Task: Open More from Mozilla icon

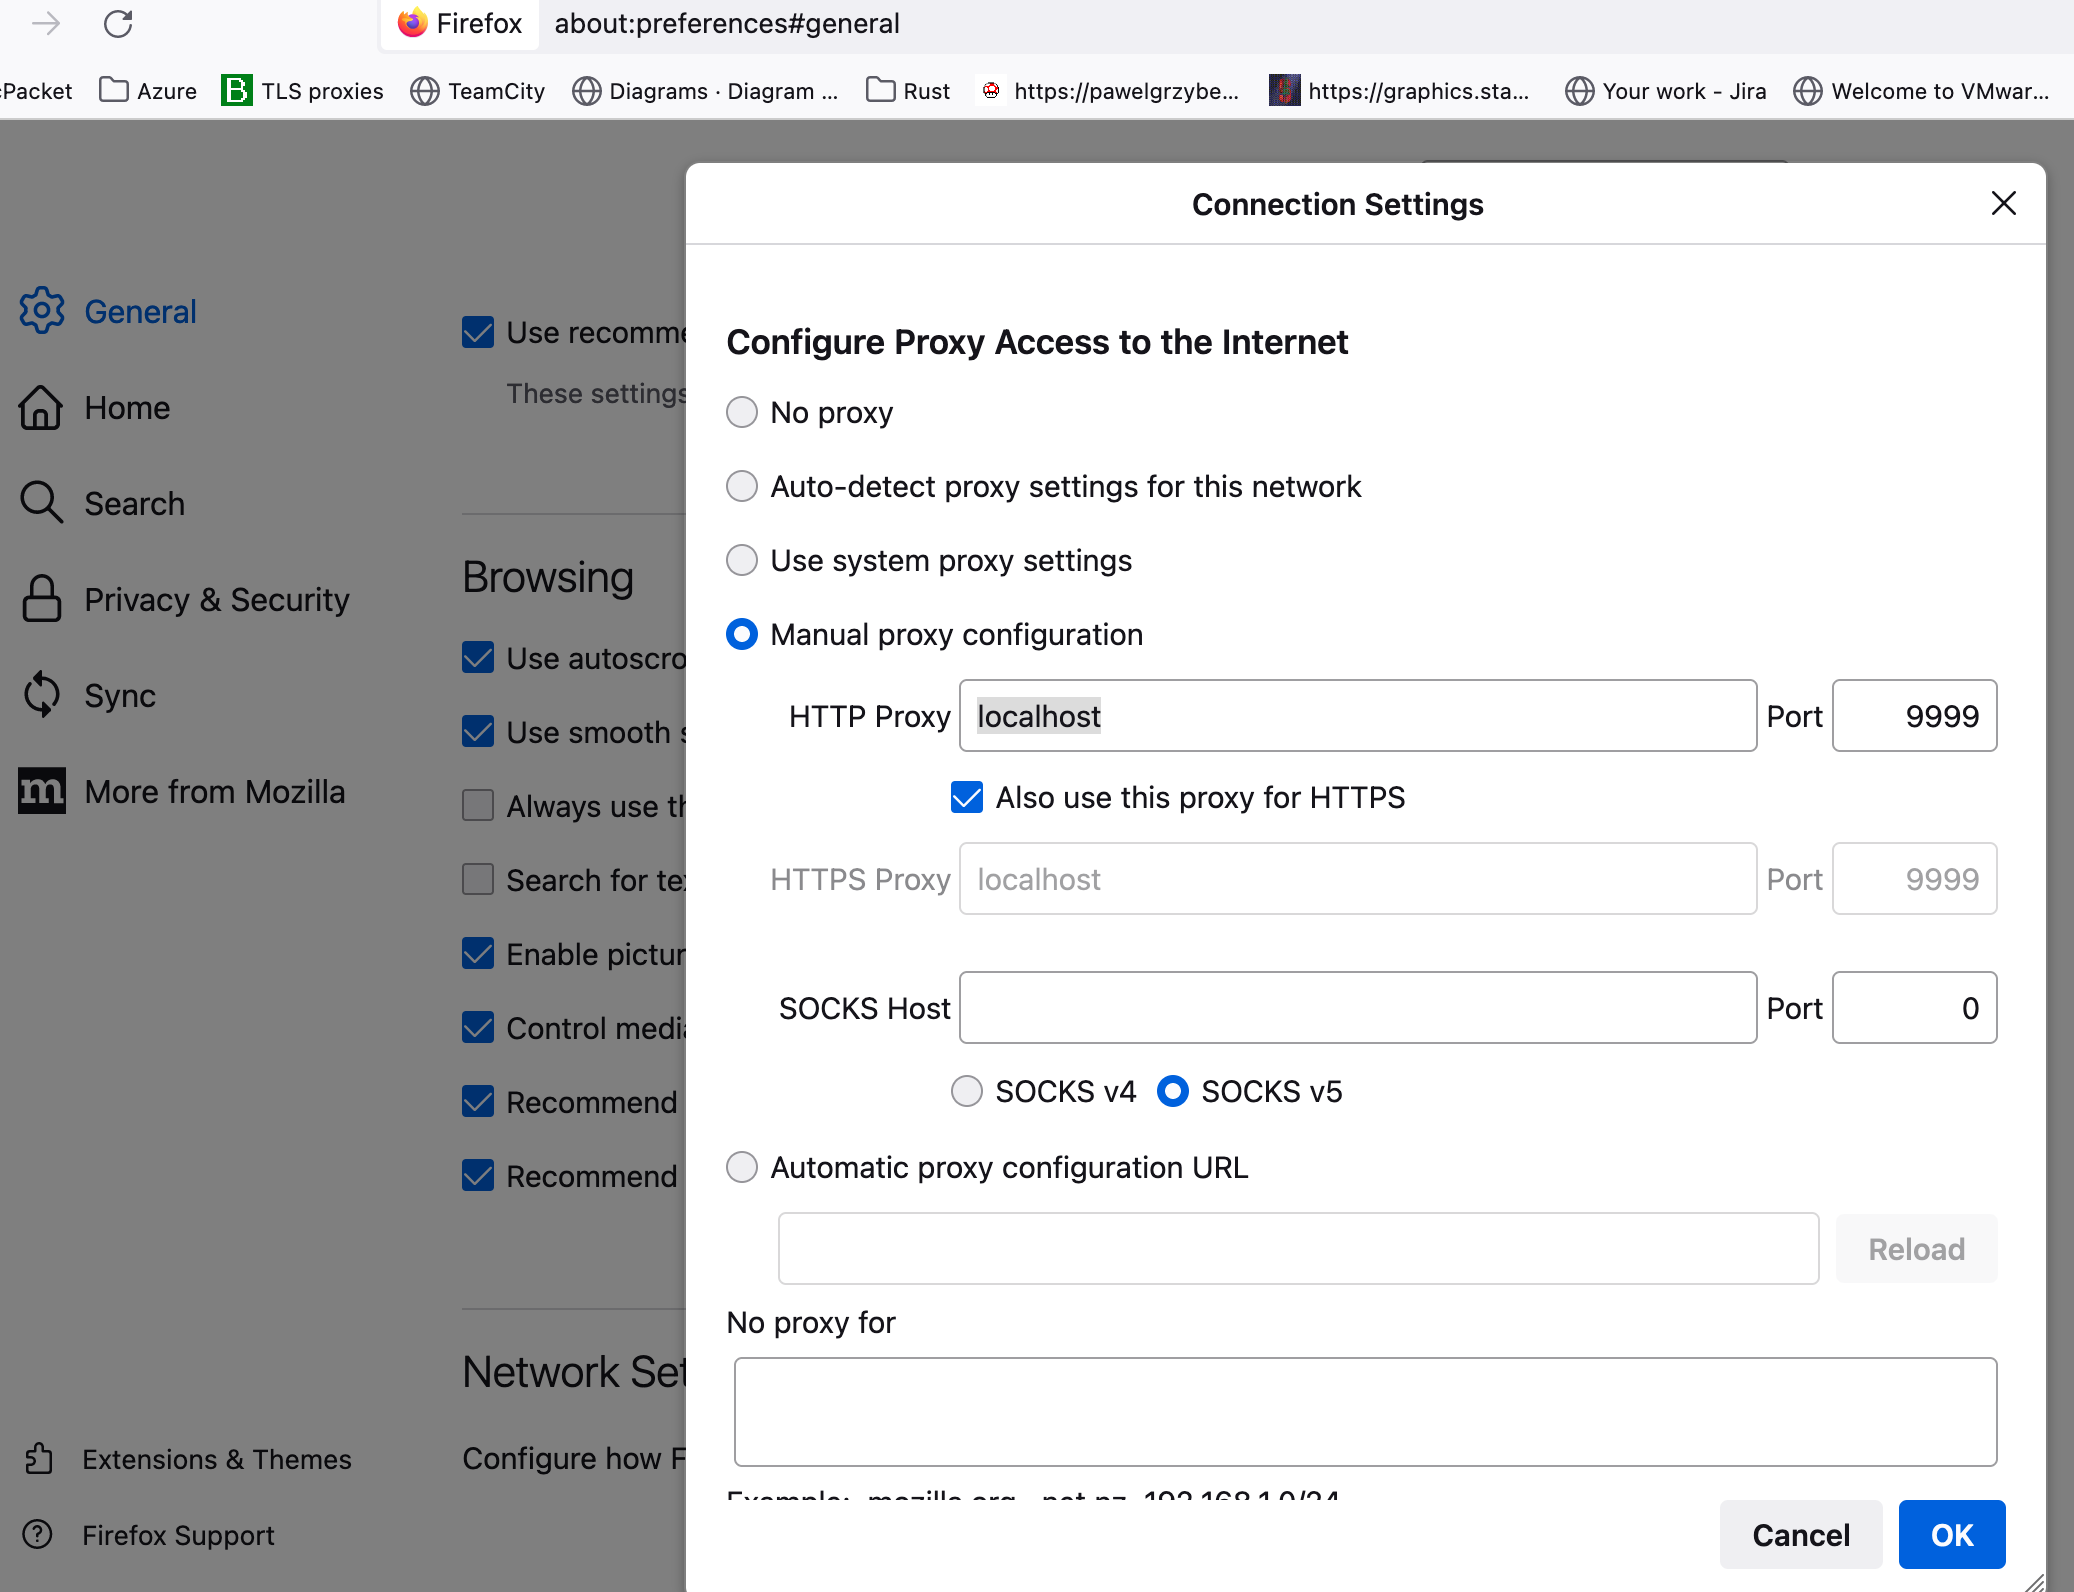Action: 42,791
